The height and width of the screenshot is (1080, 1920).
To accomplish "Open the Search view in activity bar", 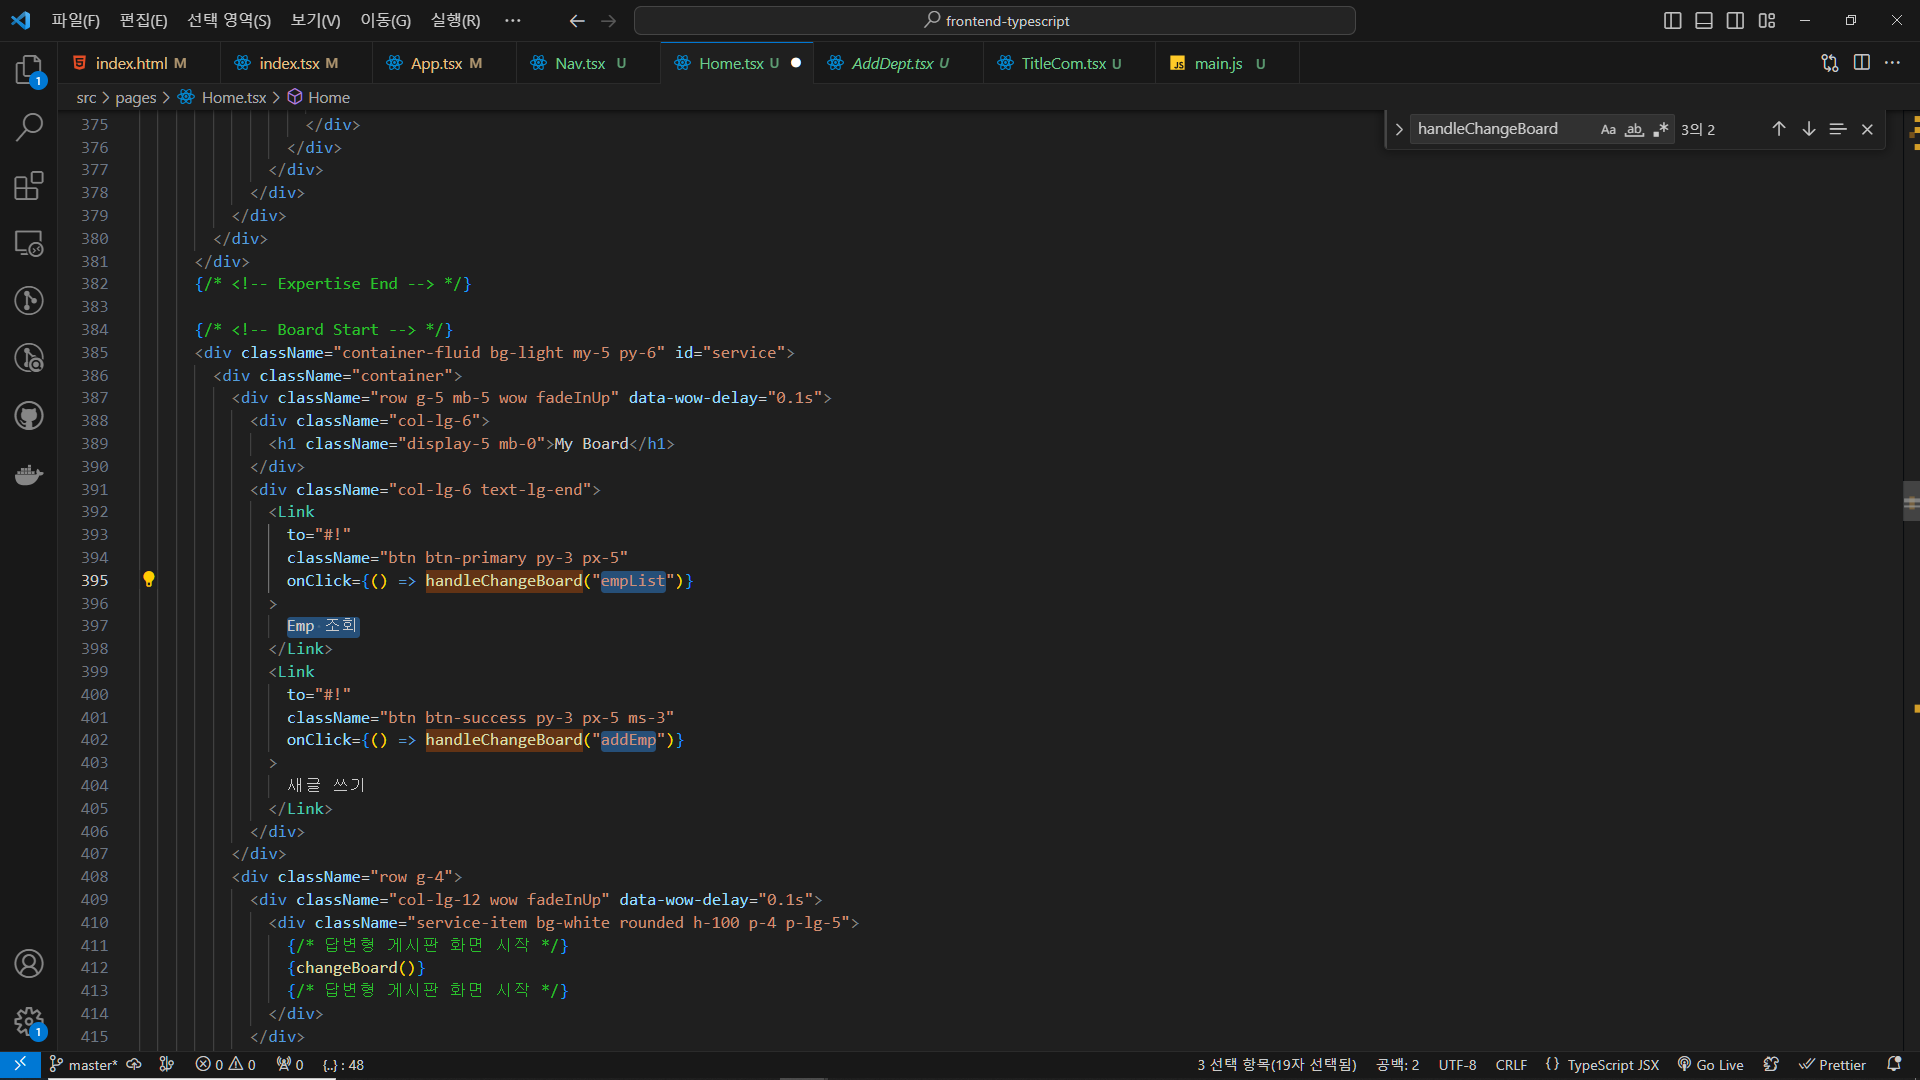I will click(29, 127).
